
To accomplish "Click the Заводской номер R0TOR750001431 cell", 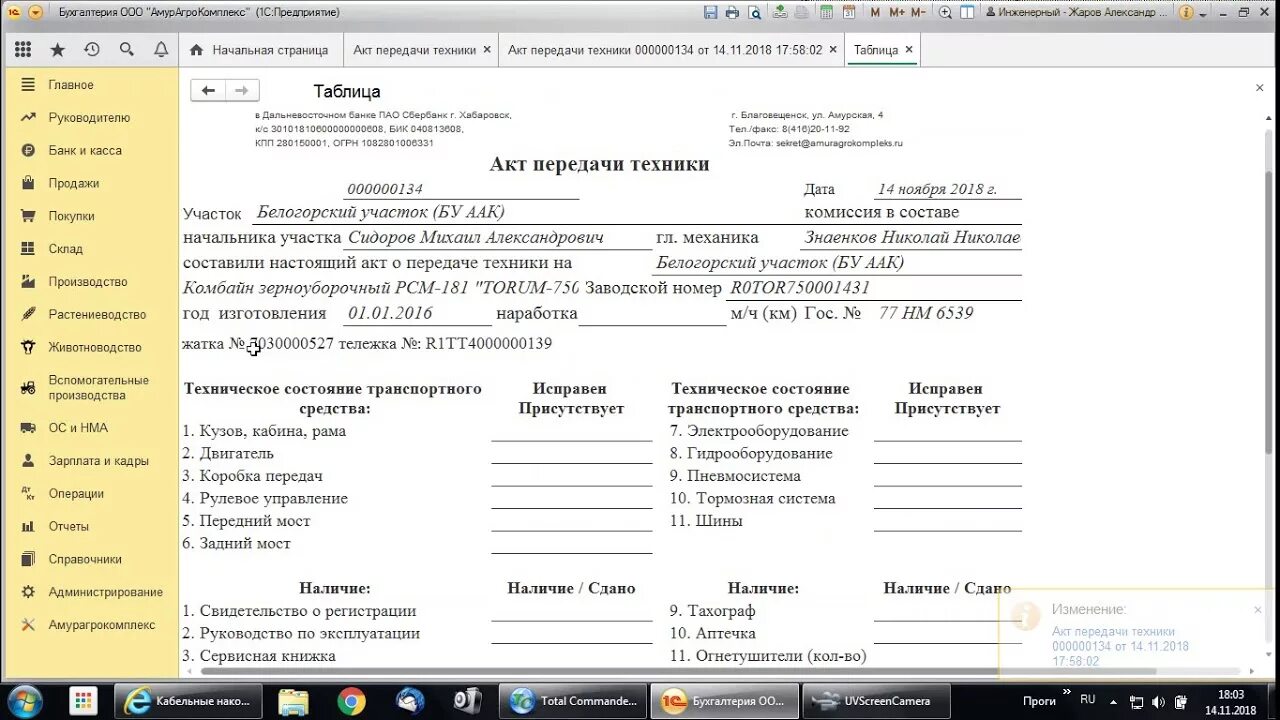I will click(874, 288).
